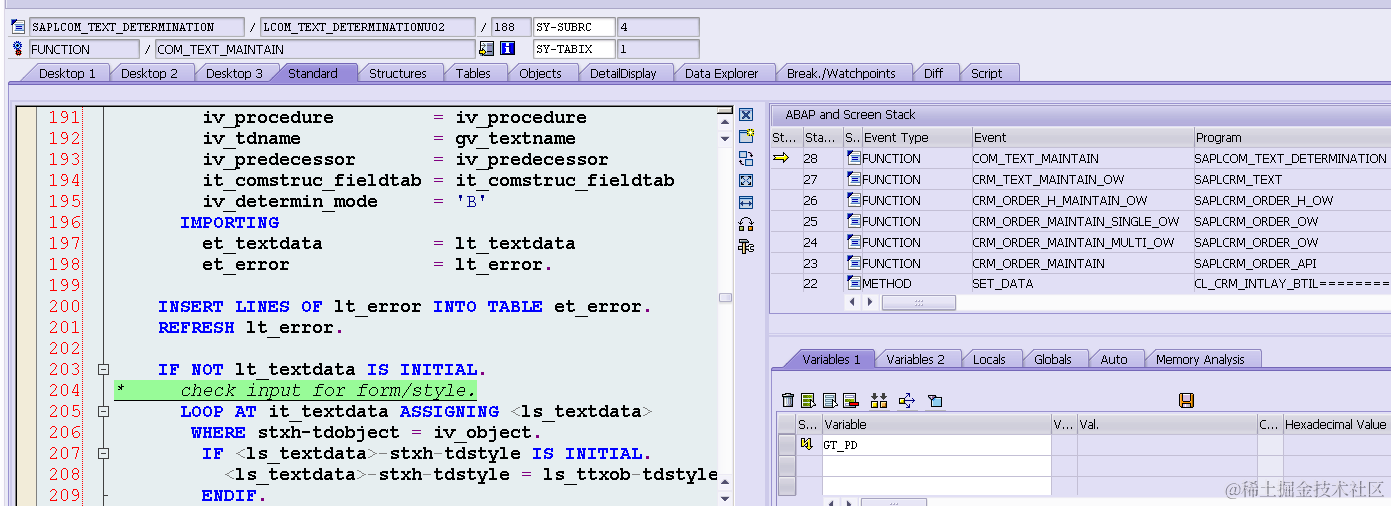Click the second list icon in Variables toolbar
This screenshot has width=1391, height=506.
pyautogui.click(x=829, y=400)
